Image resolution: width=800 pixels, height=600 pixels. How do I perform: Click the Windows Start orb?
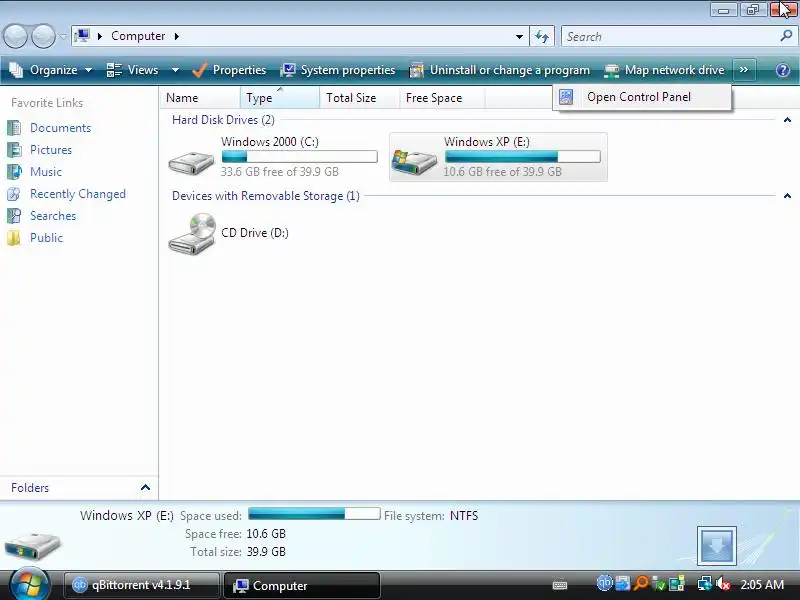[x=29, y=585]
